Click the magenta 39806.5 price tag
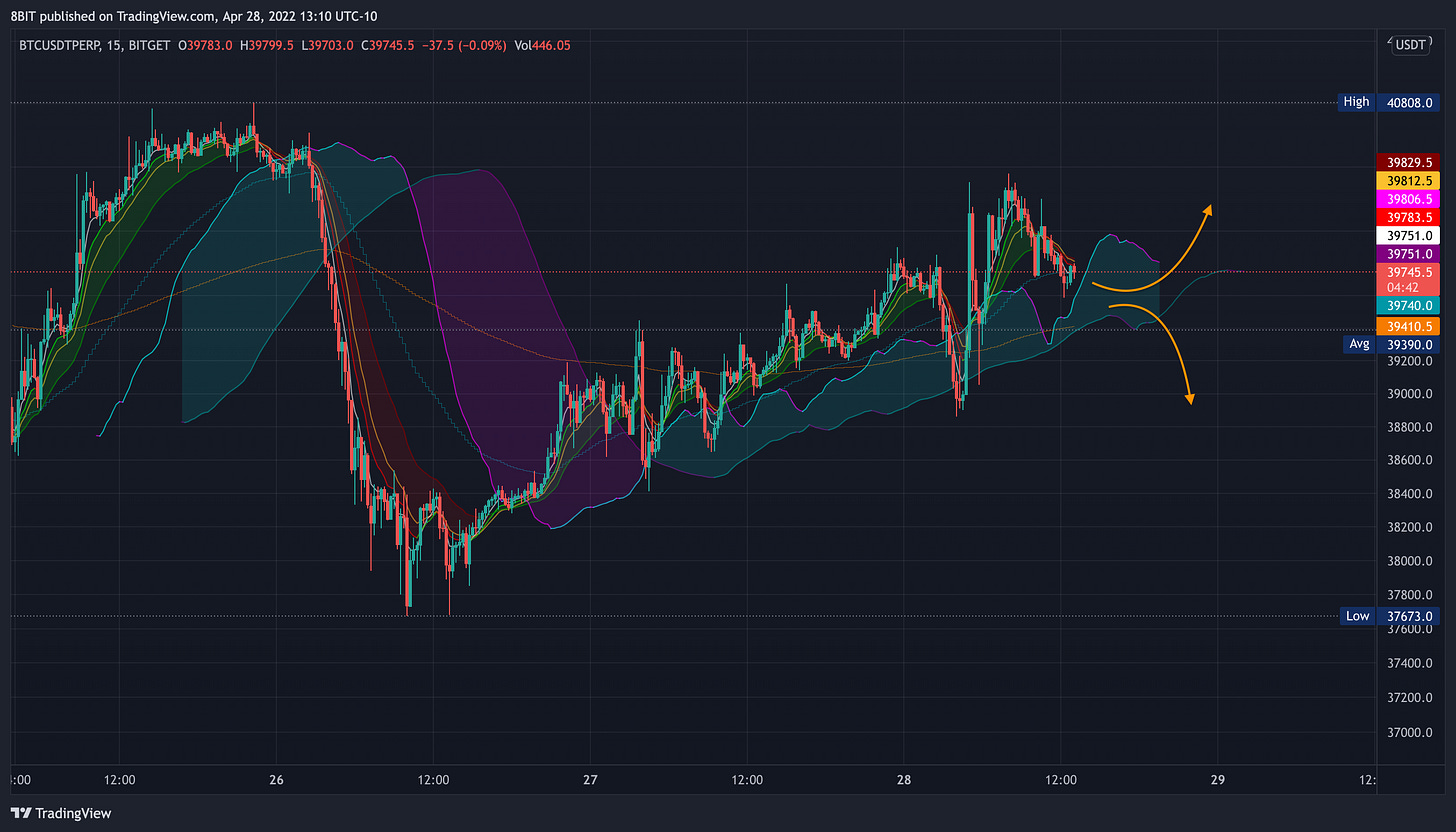Screen dimensions: 1456x832 pyautogui.click(x=1407, y=199)
